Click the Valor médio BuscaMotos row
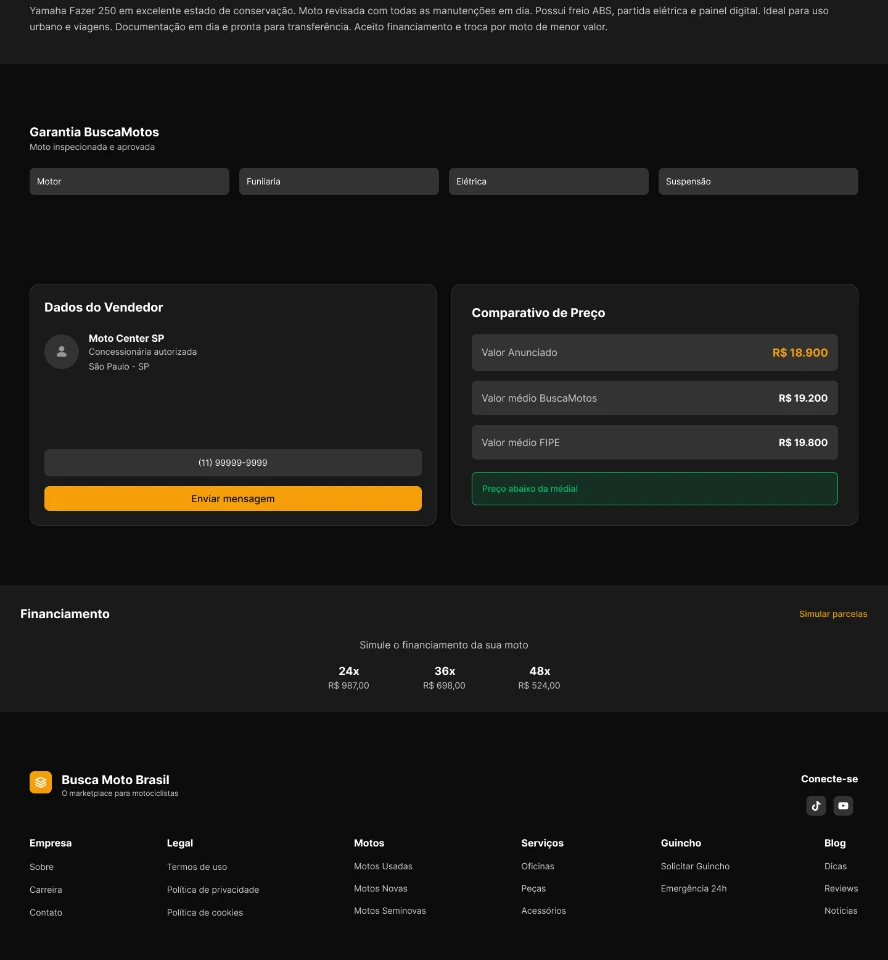This screenshot has height=960, width=888. (655, 398)
